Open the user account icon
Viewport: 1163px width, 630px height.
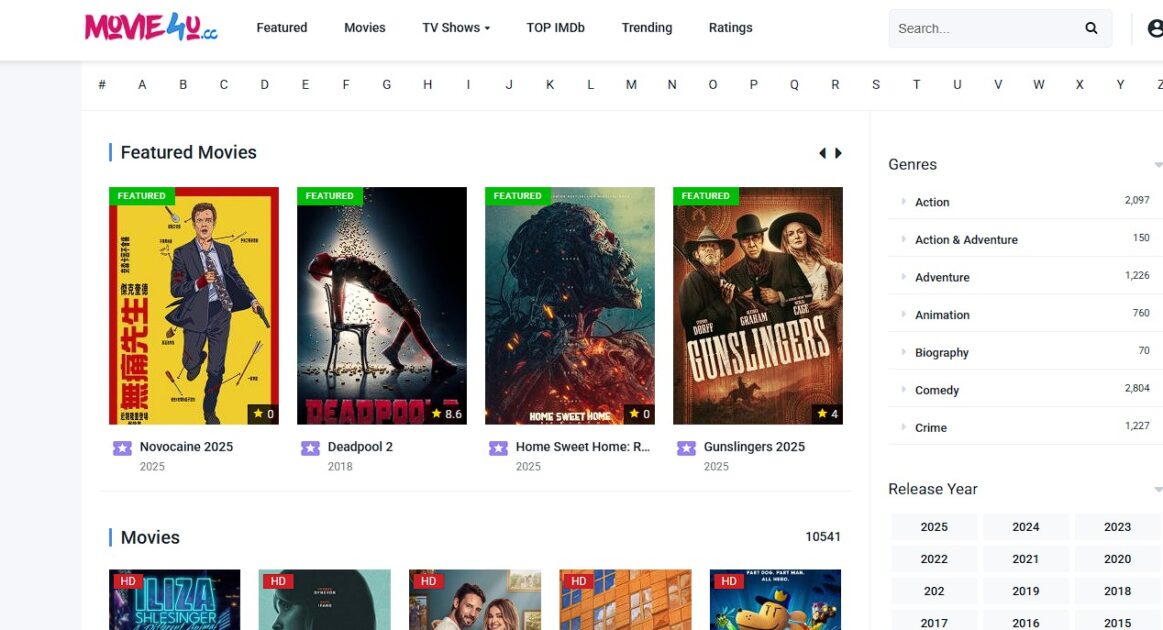click(1156, 28)
